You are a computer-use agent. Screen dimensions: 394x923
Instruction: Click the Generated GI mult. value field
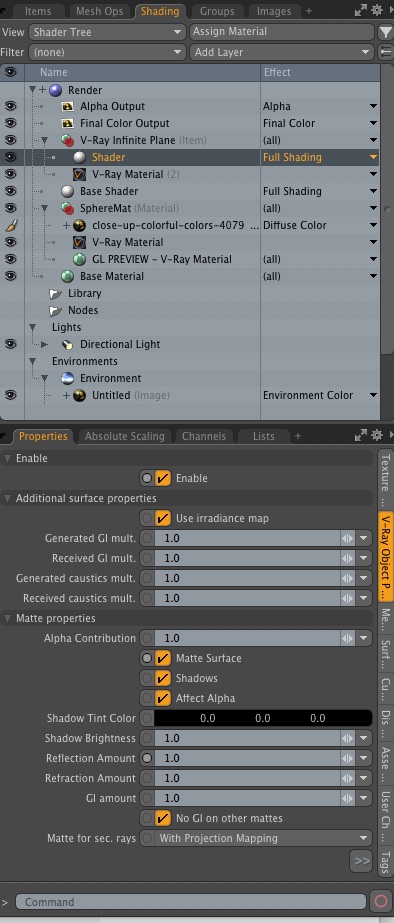click(247, 538)
